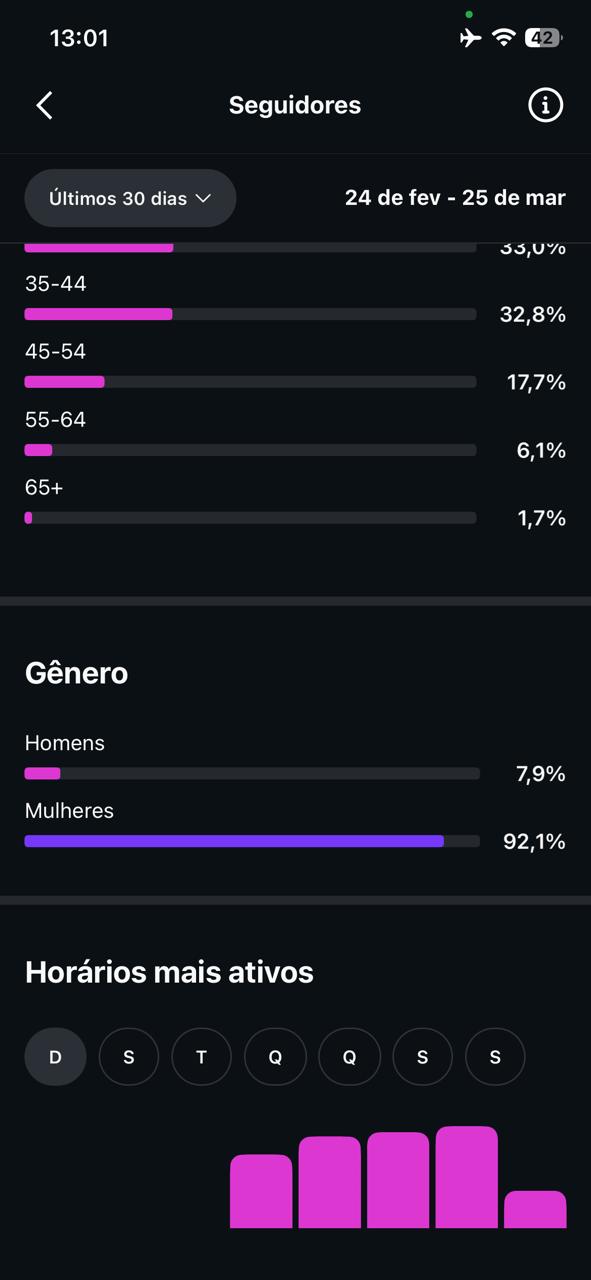Tap the Horários mais ativos heading
The image size is (591, 1280).
point(169,971)
